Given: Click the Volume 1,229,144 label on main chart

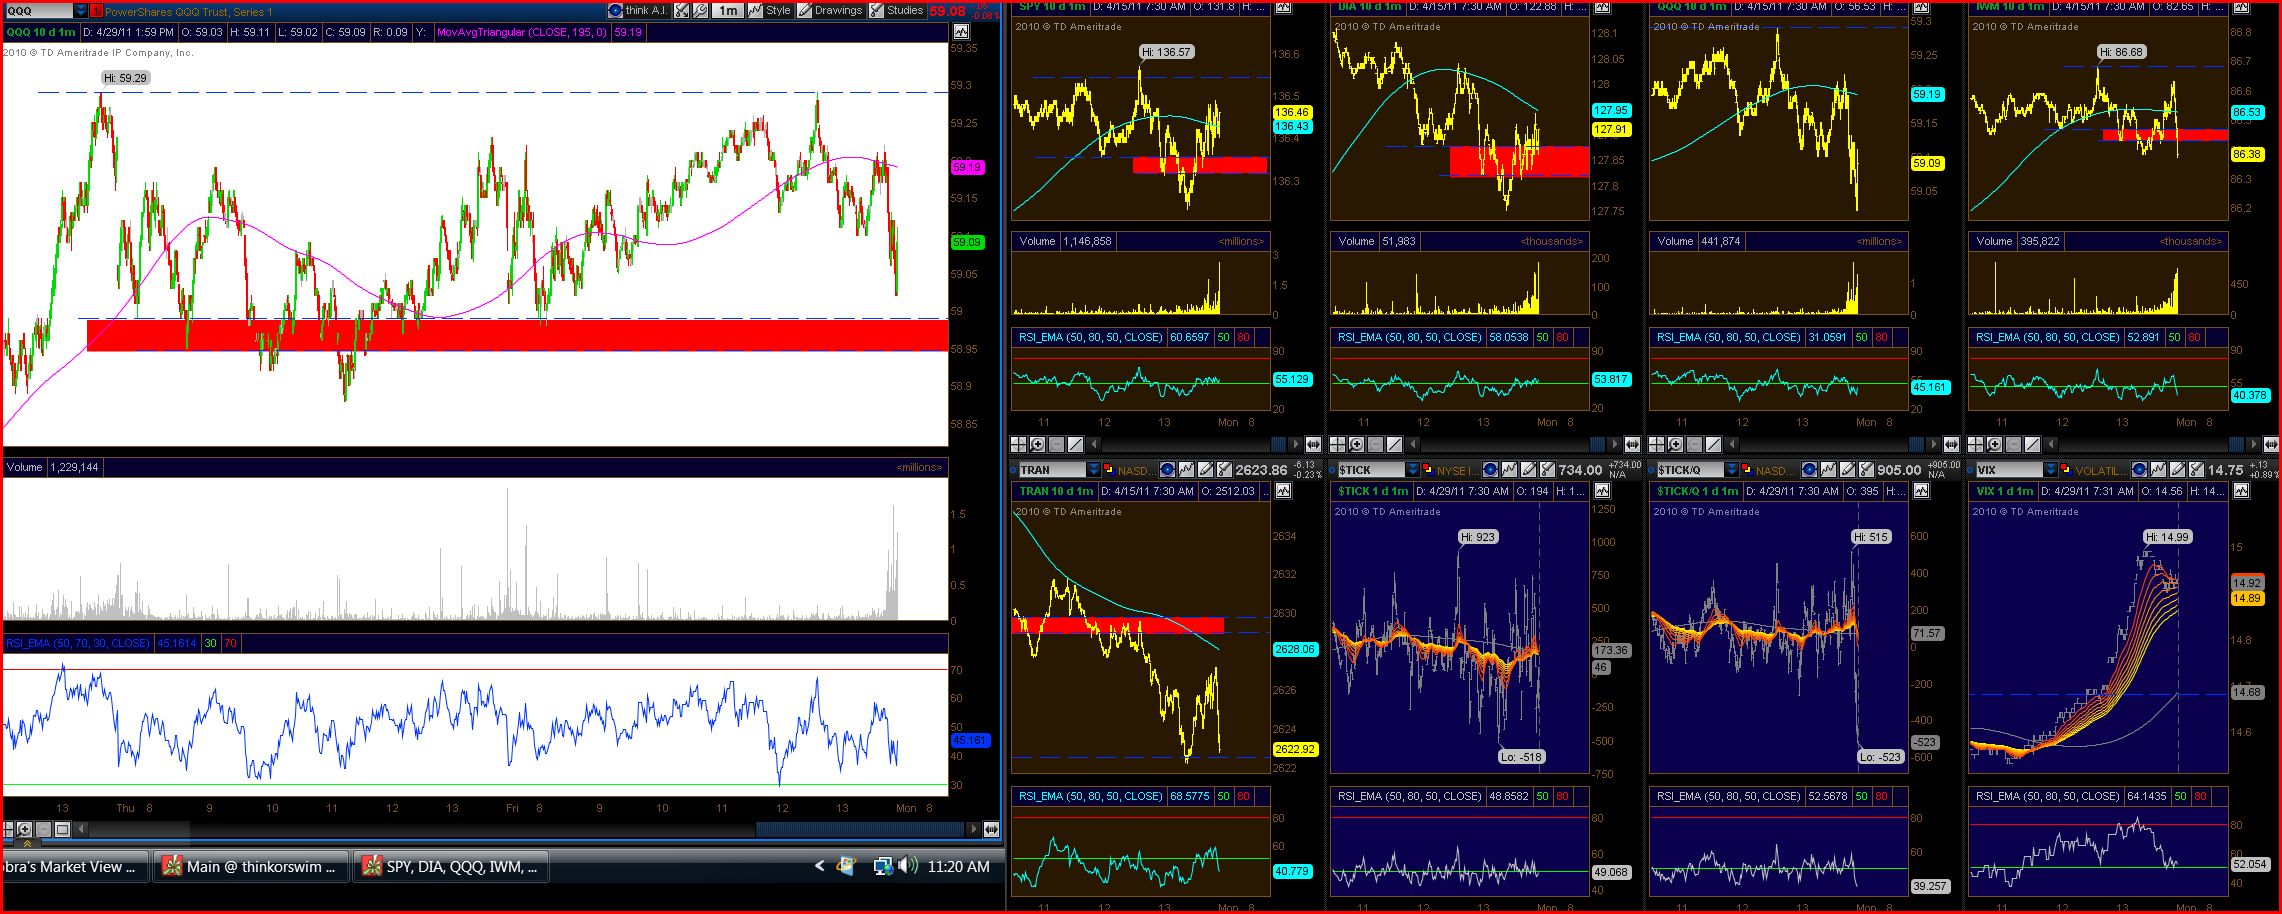Looking at the screenshot, I should [x=53, y=467].
